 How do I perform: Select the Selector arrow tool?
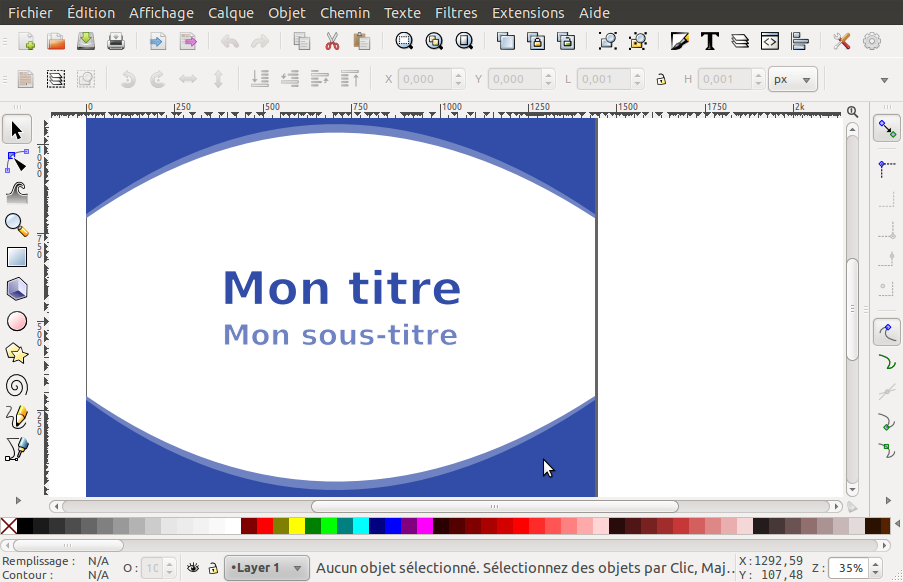click(x=15, y=129)
